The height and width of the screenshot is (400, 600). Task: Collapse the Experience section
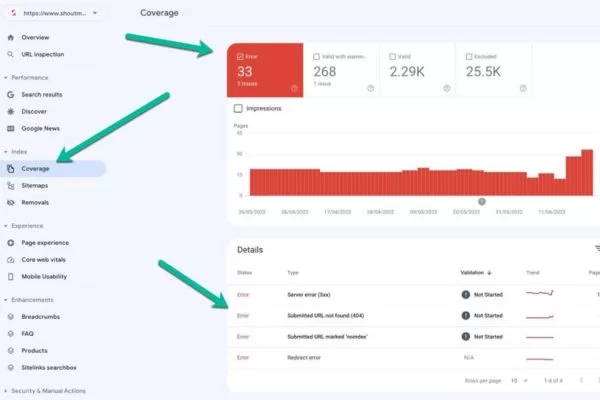pos(6,226)
